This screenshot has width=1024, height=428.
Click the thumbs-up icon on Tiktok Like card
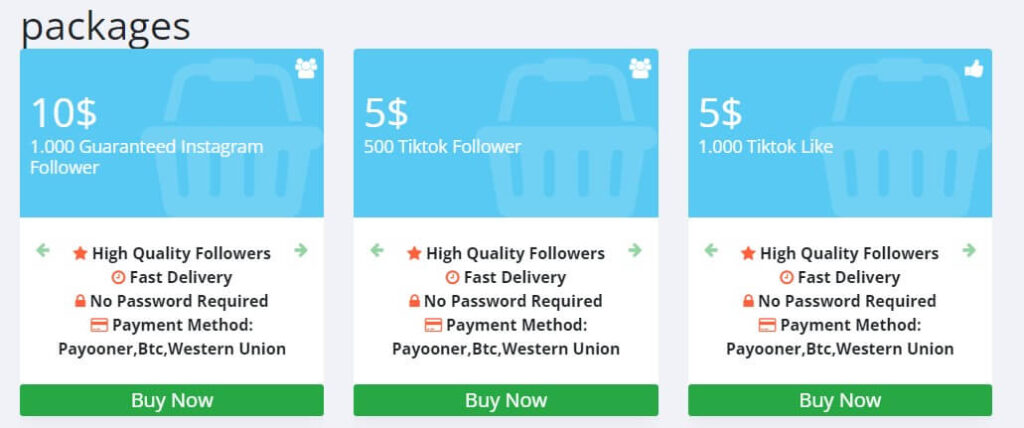click(x=974, y=68)
